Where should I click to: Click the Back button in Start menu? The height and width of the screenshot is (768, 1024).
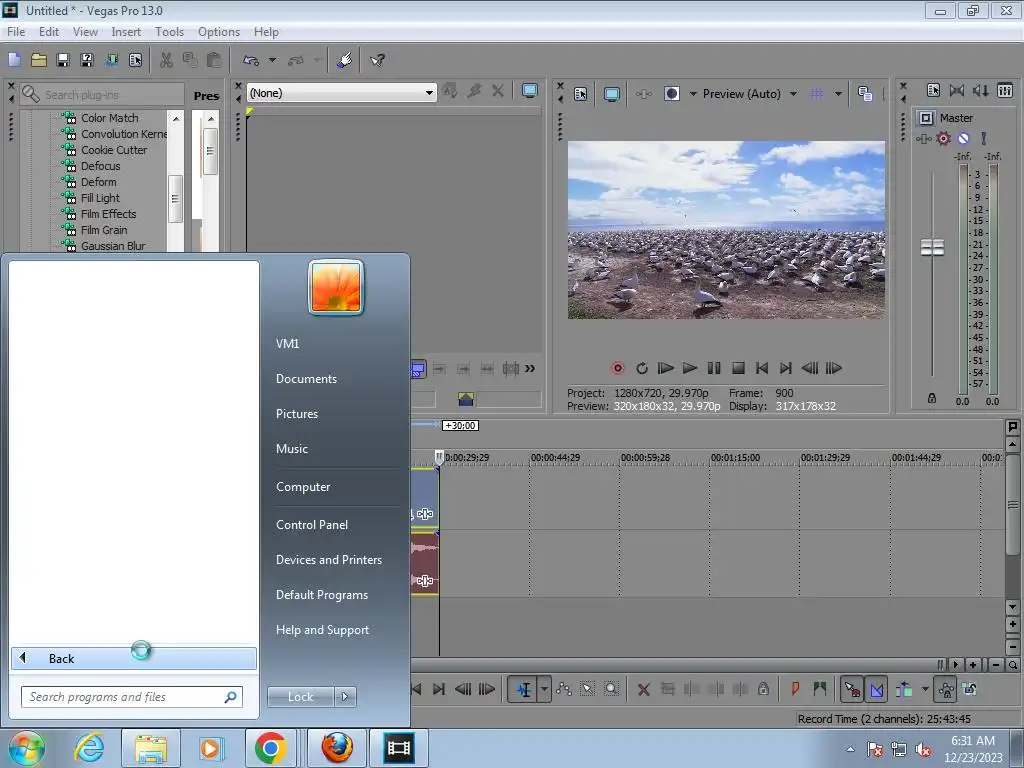(x=134, y=658)
